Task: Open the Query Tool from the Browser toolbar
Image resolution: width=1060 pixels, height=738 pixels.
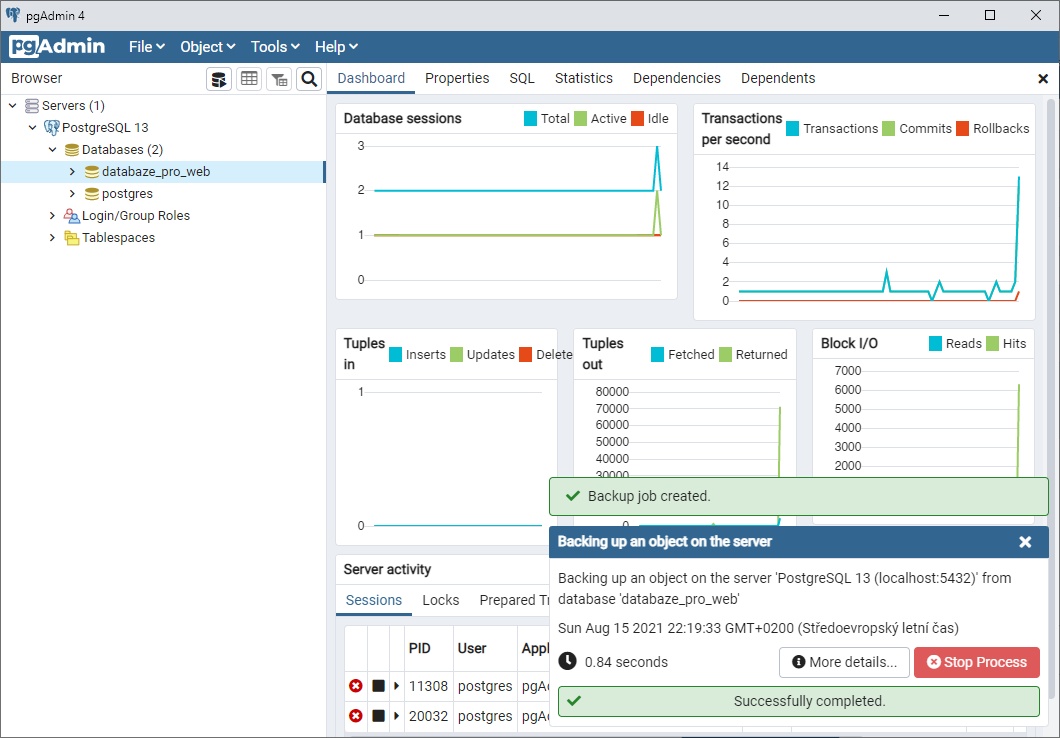Action: 219,78
